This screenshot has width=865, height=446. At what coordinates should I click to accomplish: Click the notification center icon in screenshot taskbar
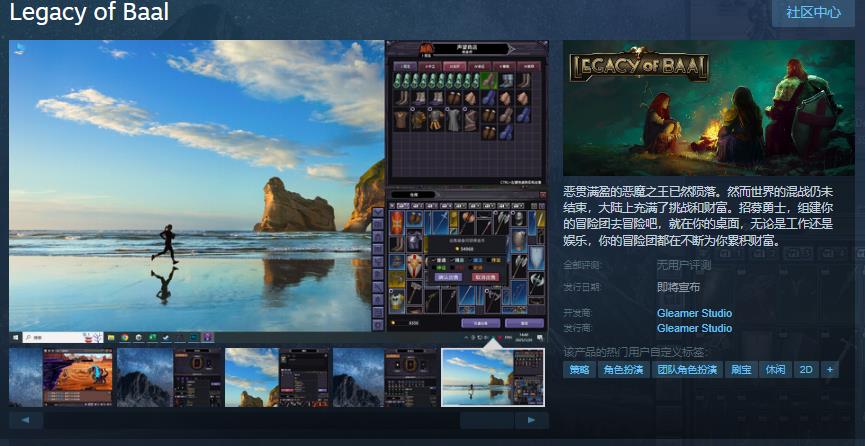click(x=540, y=337)
